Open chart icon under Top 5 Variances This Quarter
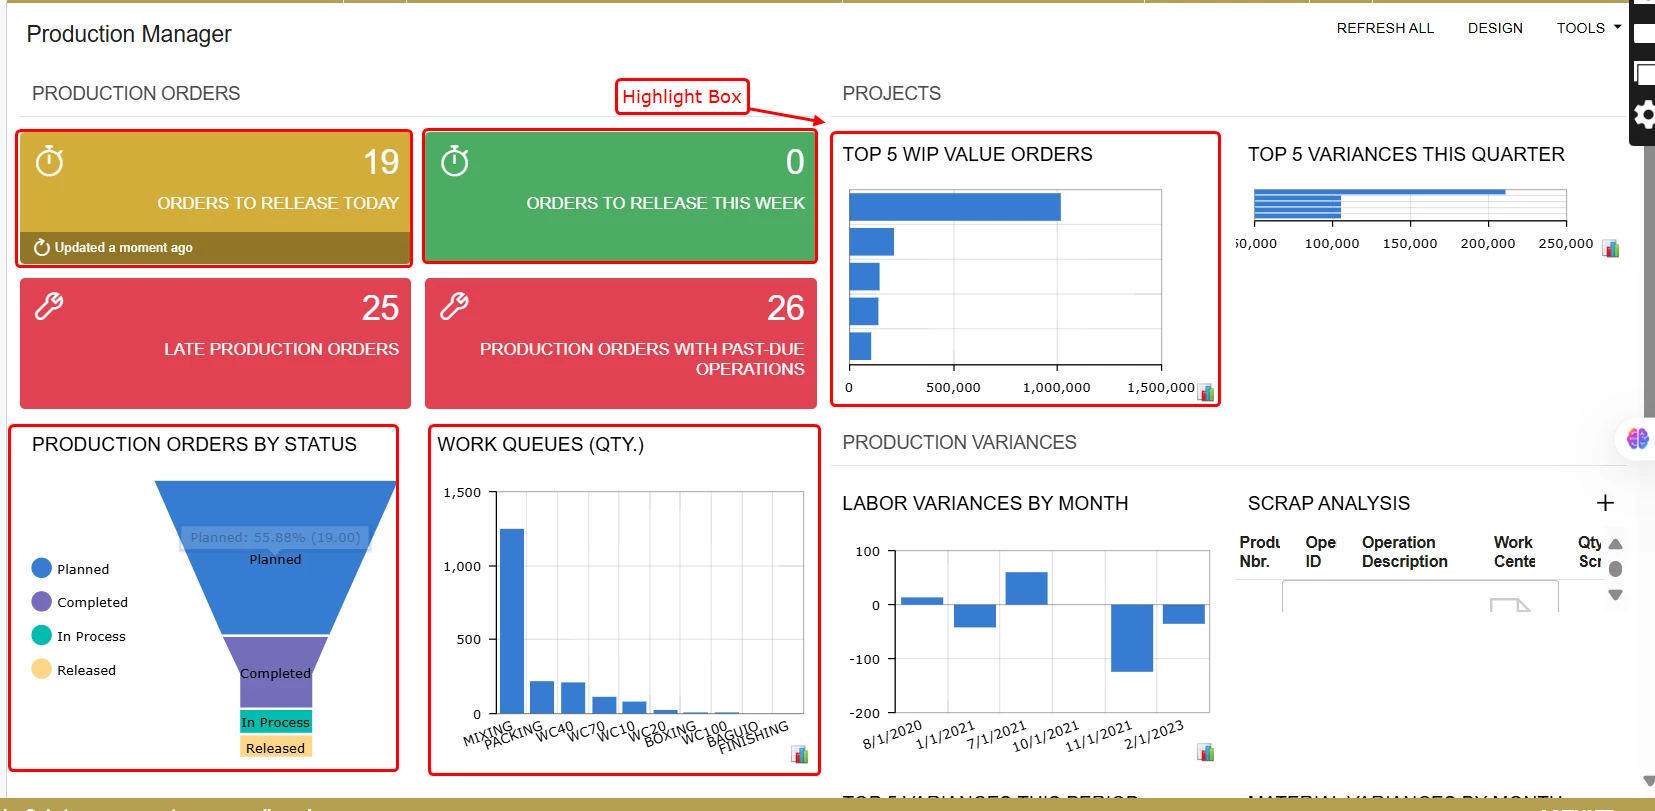The height and width of the screenshot is (811, 1655). pos(1610,248)
